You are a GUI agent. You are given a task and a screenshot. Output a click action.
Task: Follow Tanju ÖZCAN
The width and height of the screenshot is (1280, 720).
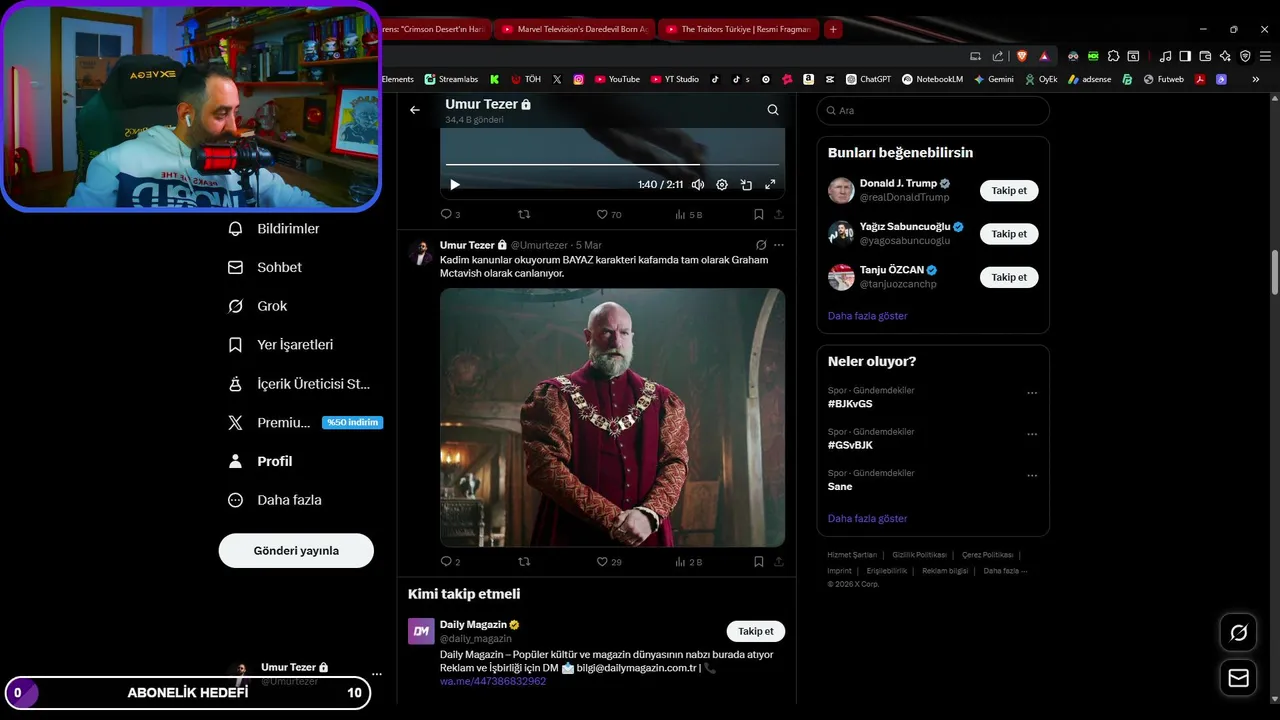click(x=1009, y=277)
